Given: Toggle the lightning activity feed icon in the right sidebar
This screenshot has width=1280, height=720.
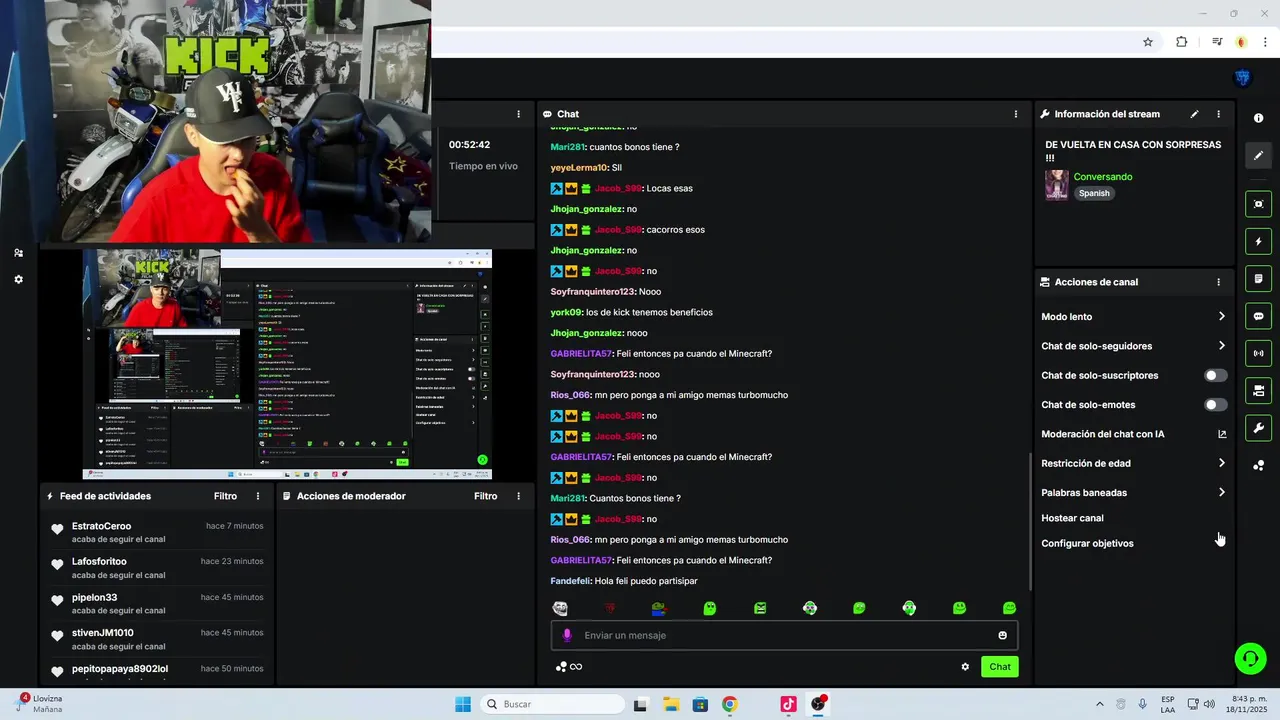Looking at the screenshot, I should tap(1258, 242).
